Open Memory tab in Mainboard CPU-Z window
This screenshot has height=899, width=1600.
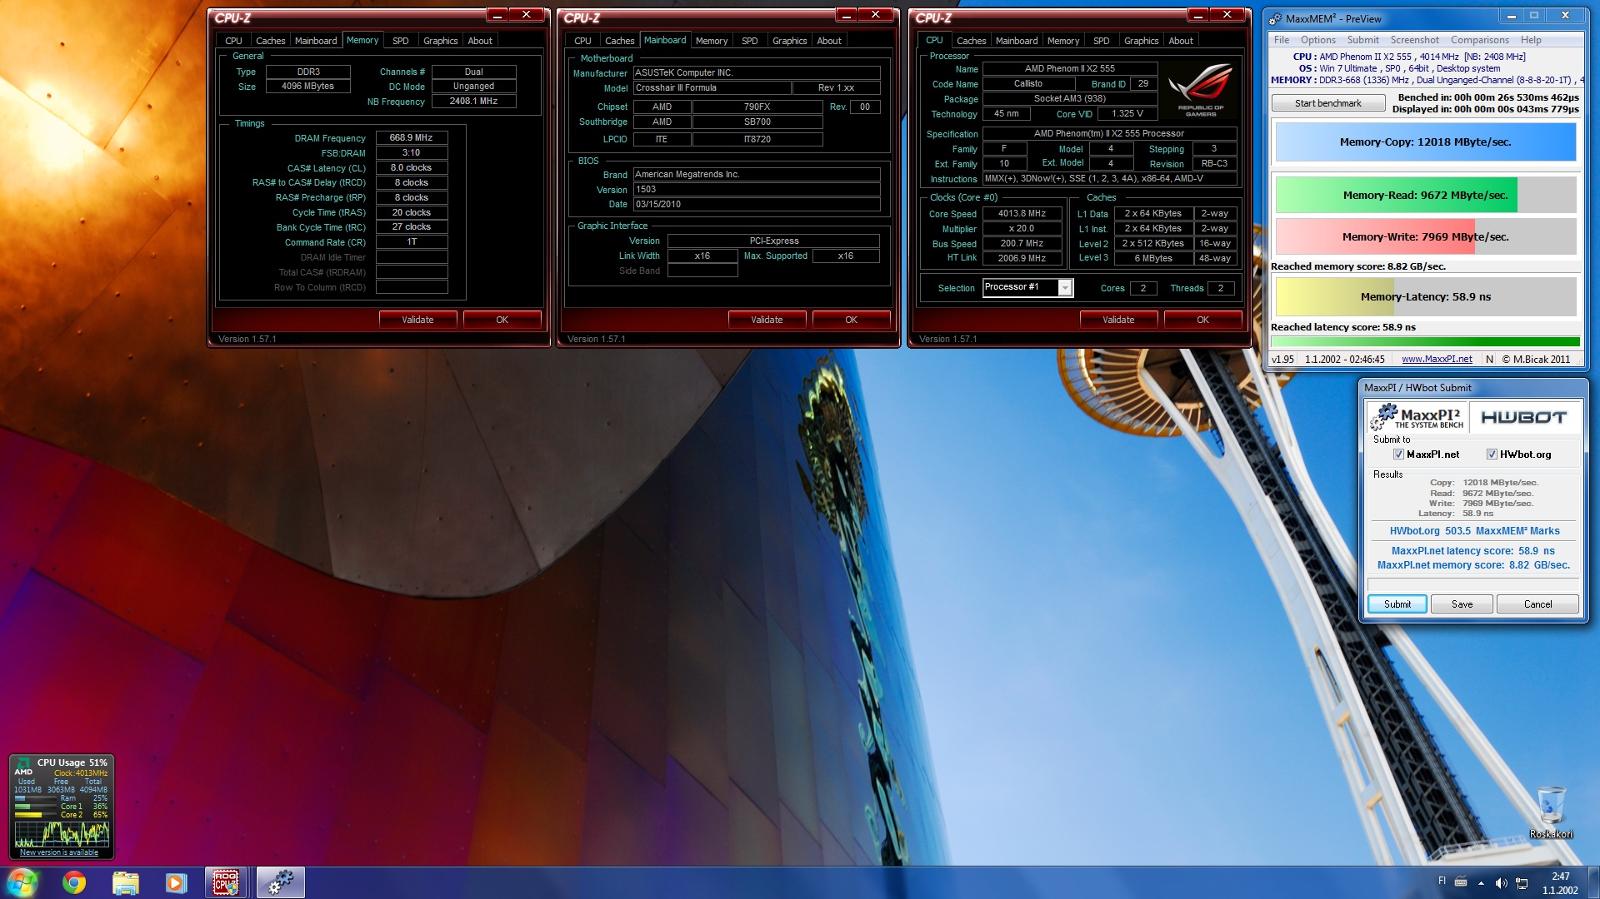(711, 41)
